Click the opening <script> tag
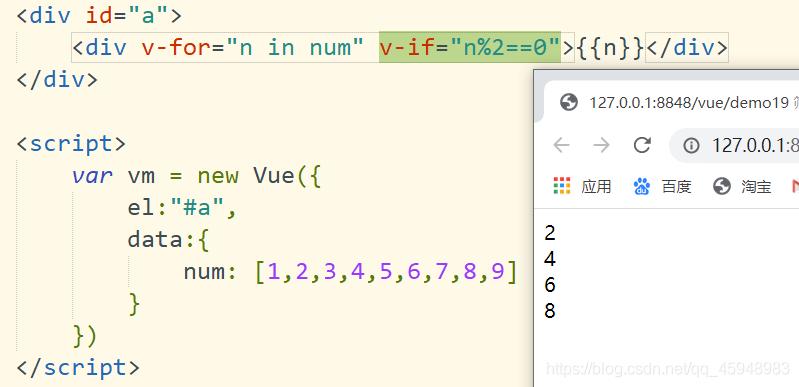The height and width of the screenshot is (387, 799). [71, 143]
